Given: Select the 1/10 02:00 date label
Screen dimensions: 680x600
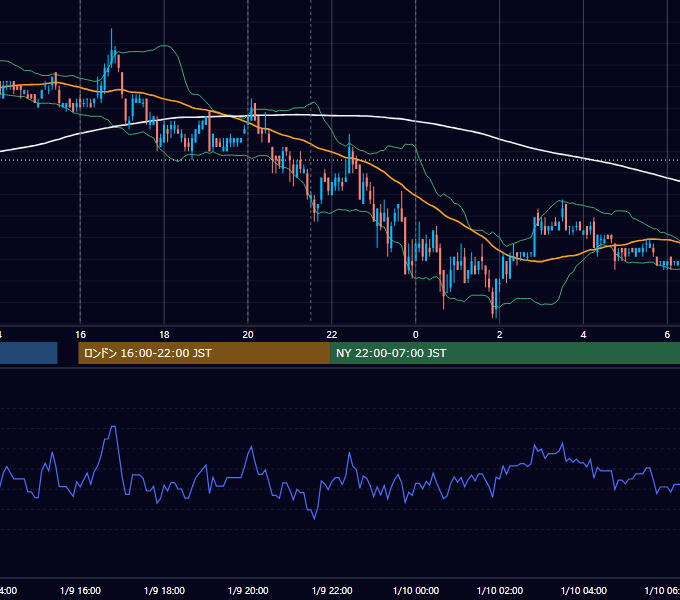Looking at the screenshot, I should coord(500,590).
